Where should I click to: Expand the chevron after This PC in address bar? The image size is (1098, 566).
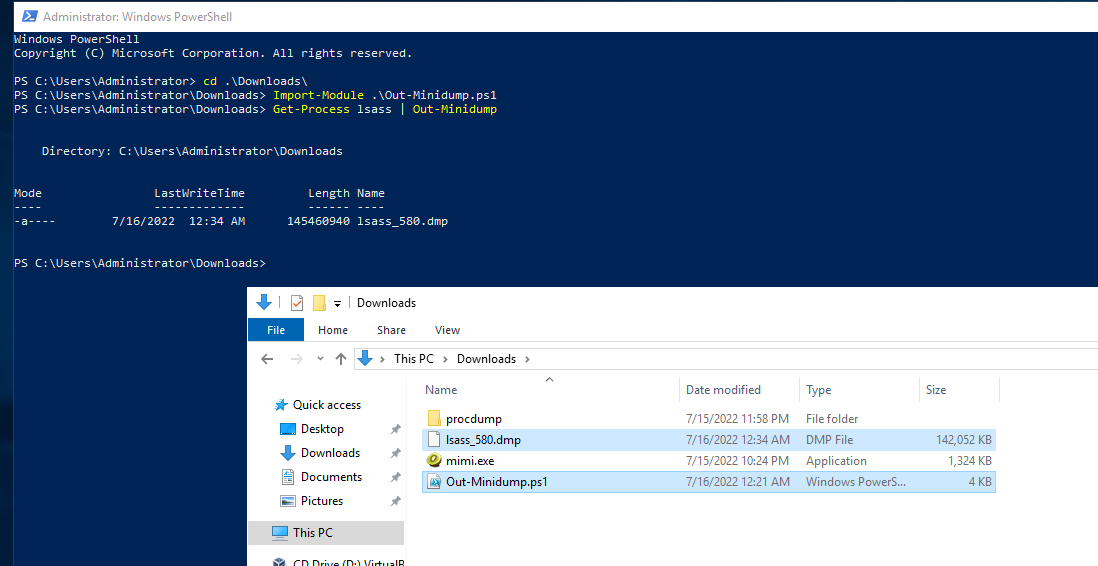coord(445,359)
